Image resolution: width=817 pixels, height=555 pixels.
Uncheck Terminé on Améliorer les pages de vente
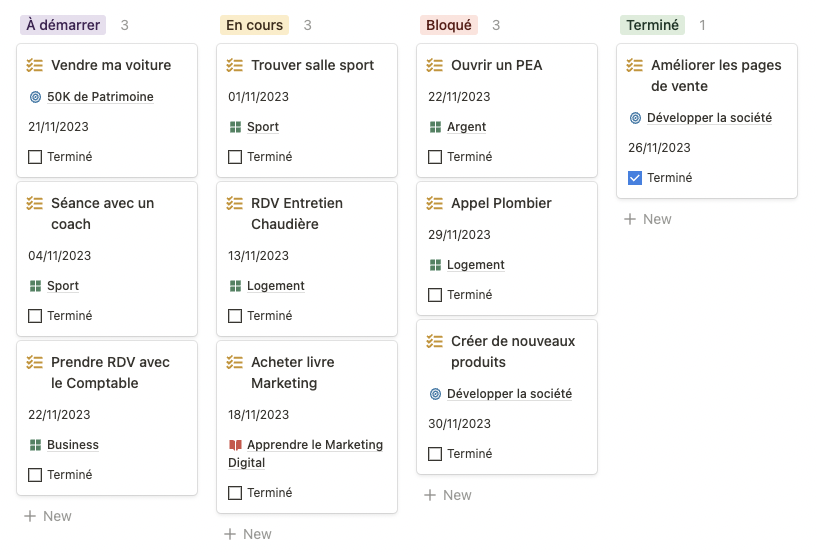tap(635, 178)
